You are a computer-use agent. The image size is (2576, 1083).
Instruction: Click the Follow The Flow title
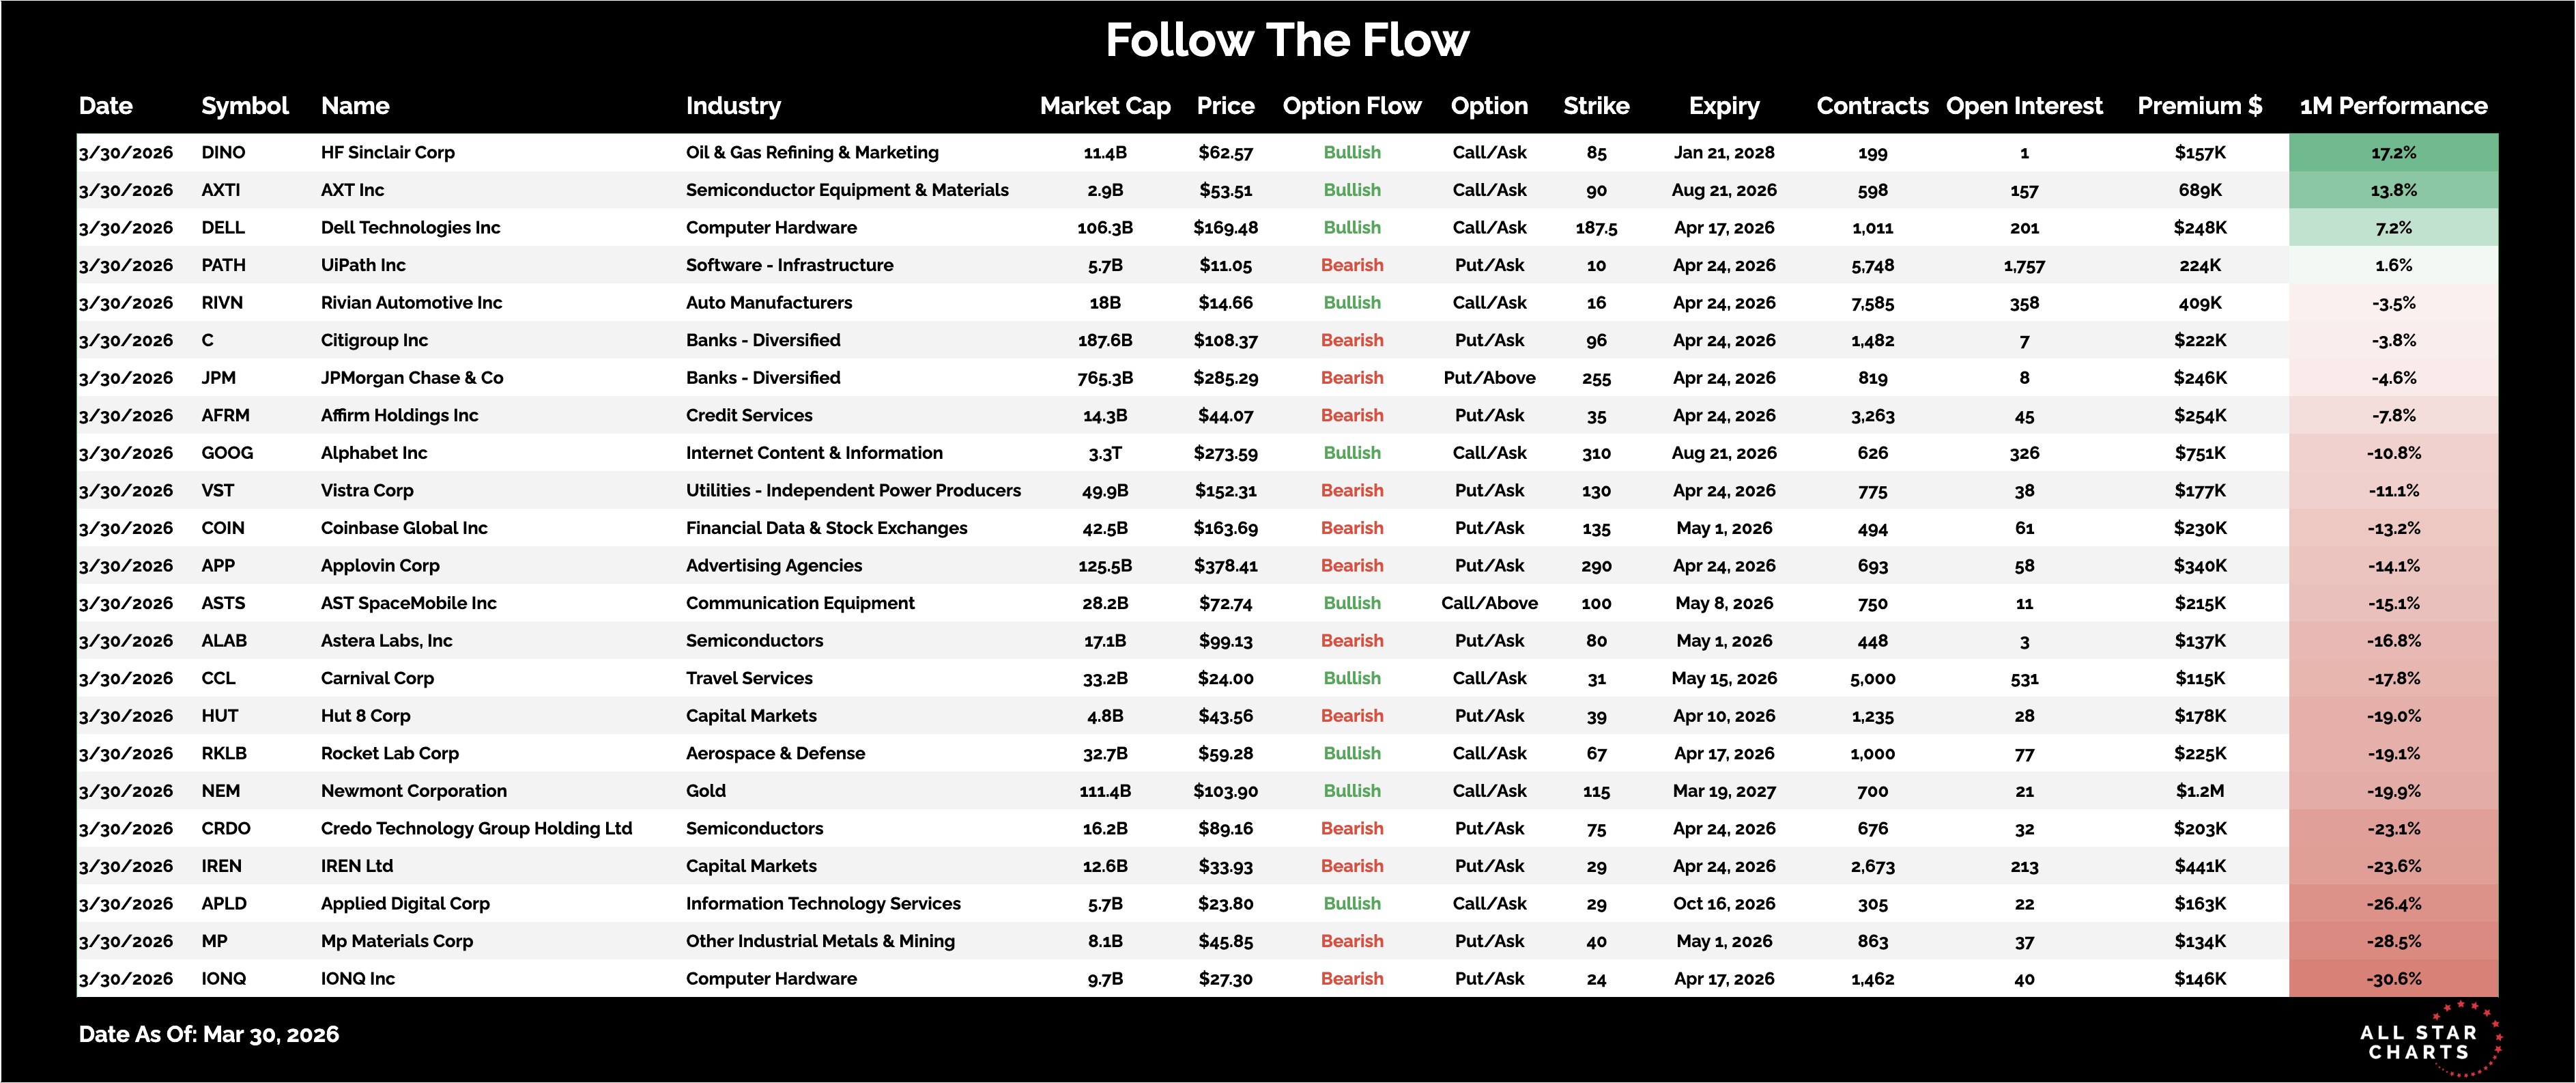coord(1287,41)
